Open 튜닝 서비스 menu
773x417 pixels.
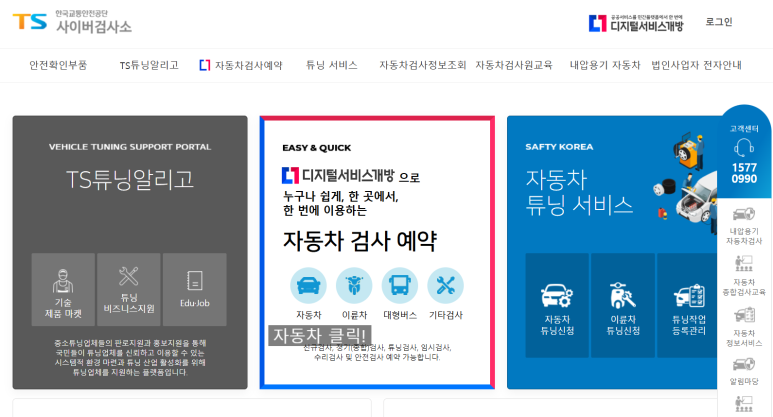331,65
